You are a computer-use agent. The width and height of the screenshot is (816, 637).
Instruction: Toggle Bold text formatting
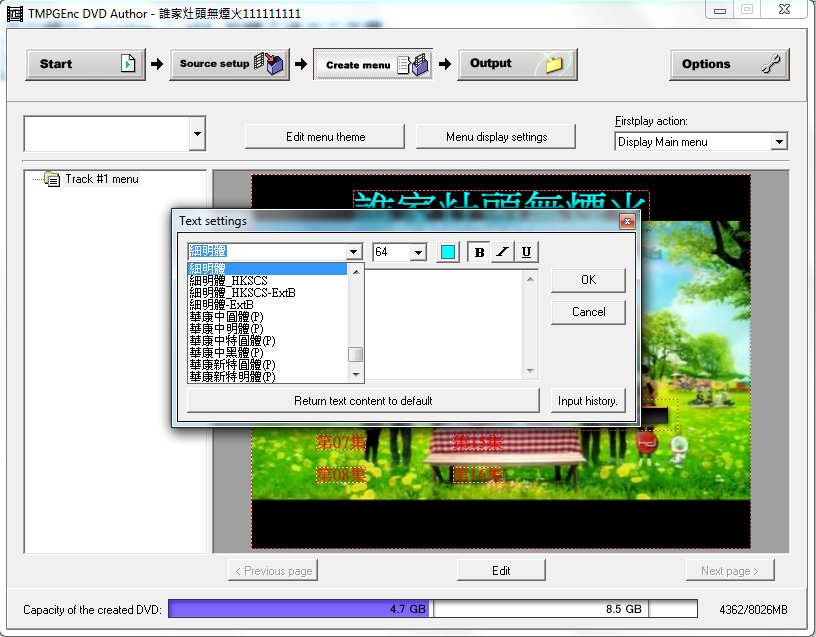(x=479, y=252)
